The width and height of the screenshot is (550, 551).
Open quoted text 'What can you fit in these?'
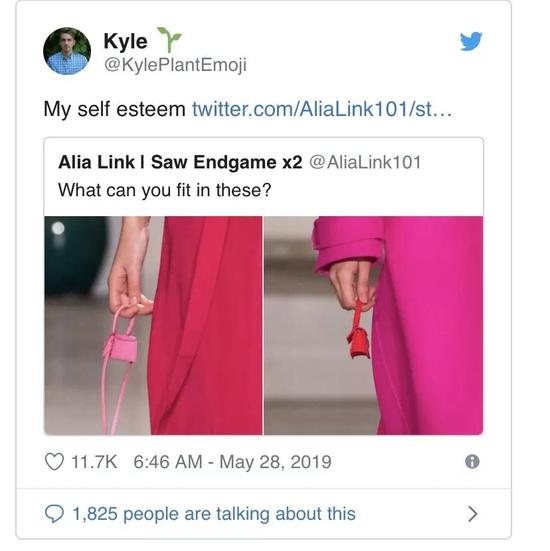click(165, 190)
